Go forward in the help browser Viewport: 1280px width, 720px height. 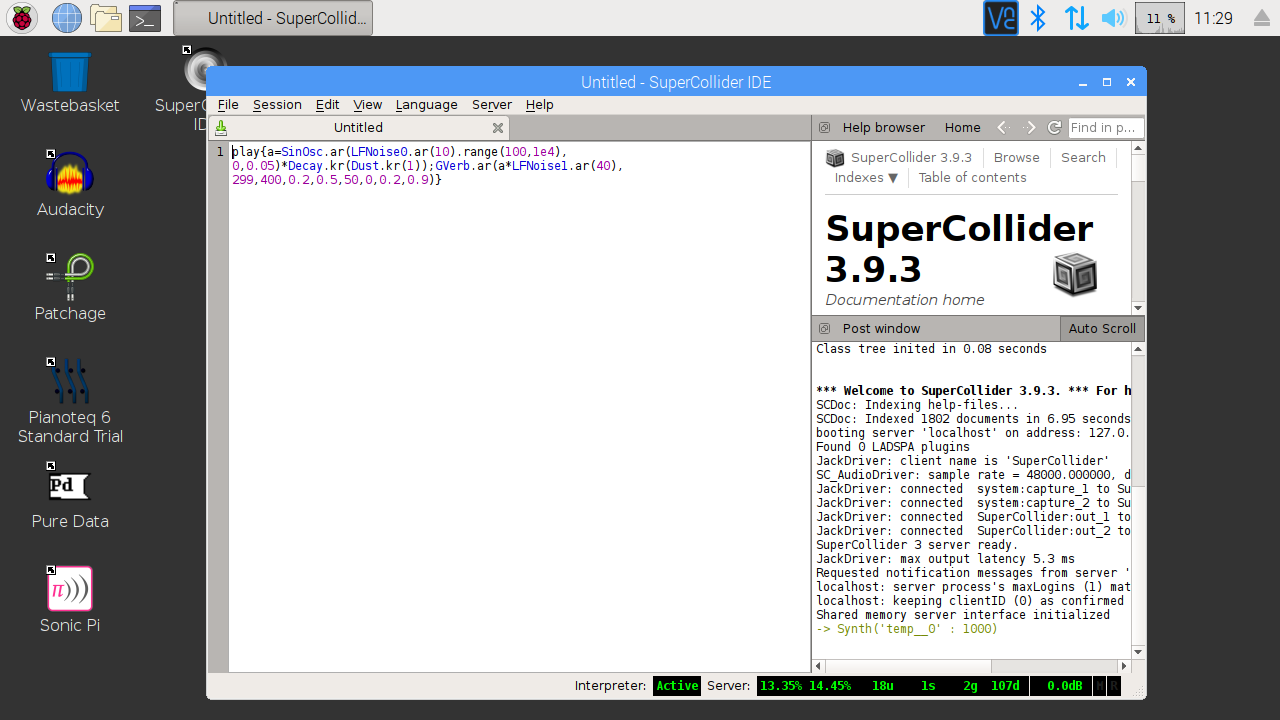pyautogui.click(x=1030, y=128)
